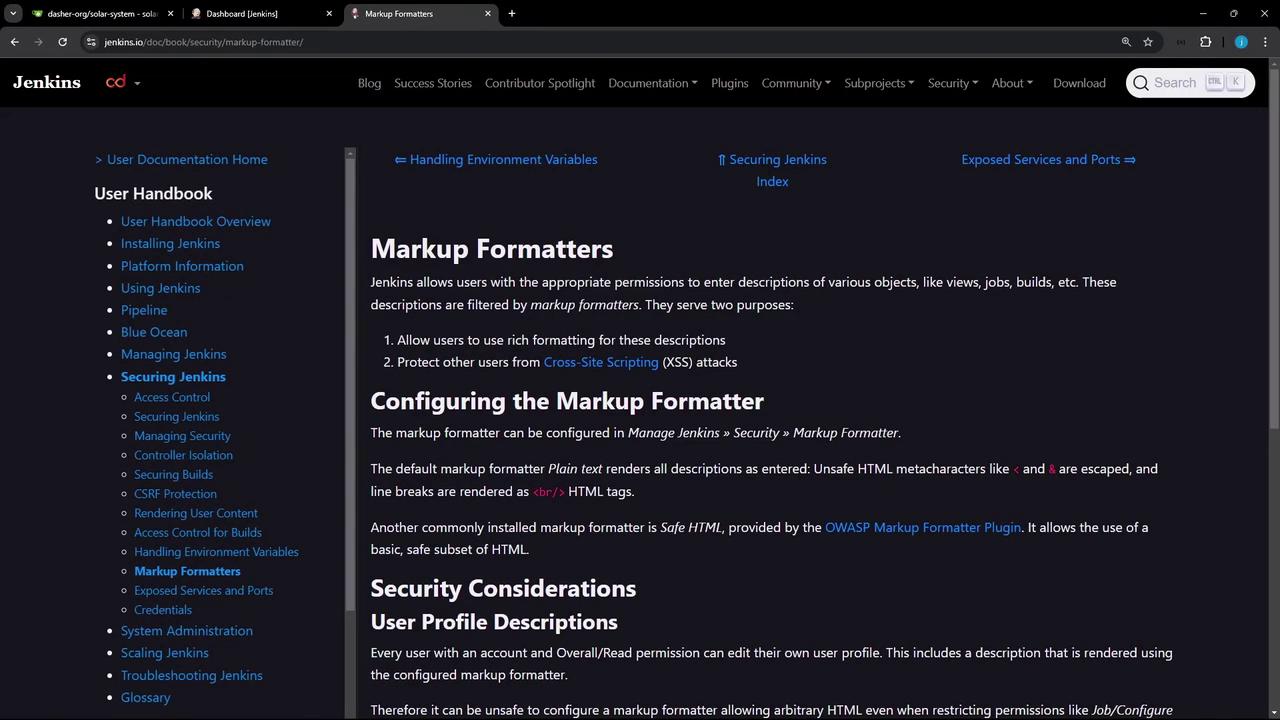Open the tab search dropdown arrow
This screenshot has width=1280, height=720.
click(13, 14)
